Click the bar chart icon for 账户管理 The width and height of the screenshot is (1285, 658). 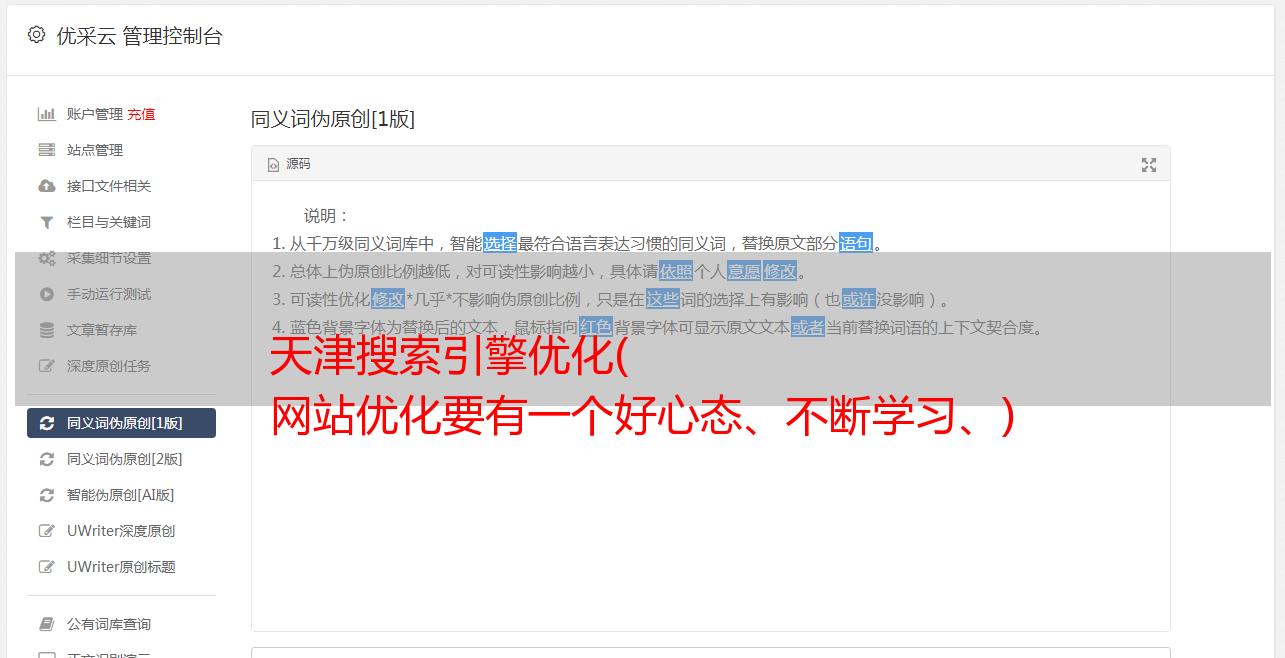pos(46,114)
